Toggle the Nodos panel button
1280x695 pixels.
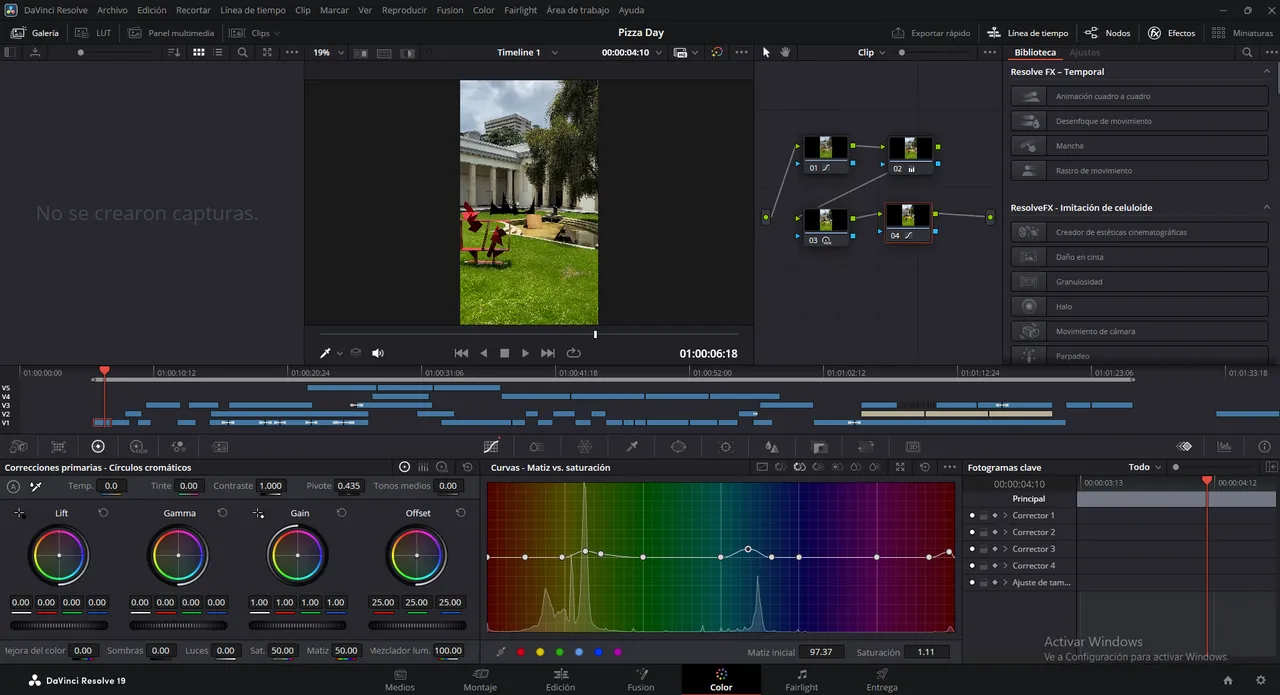[1108, 33]
